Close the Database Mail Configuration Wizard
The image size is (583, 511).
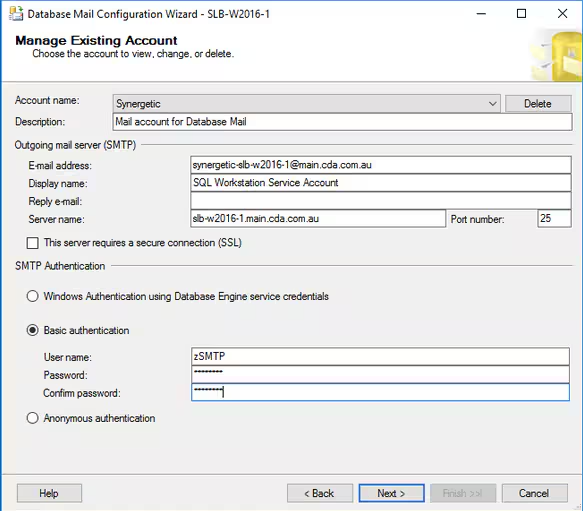[x=562, y=14]
